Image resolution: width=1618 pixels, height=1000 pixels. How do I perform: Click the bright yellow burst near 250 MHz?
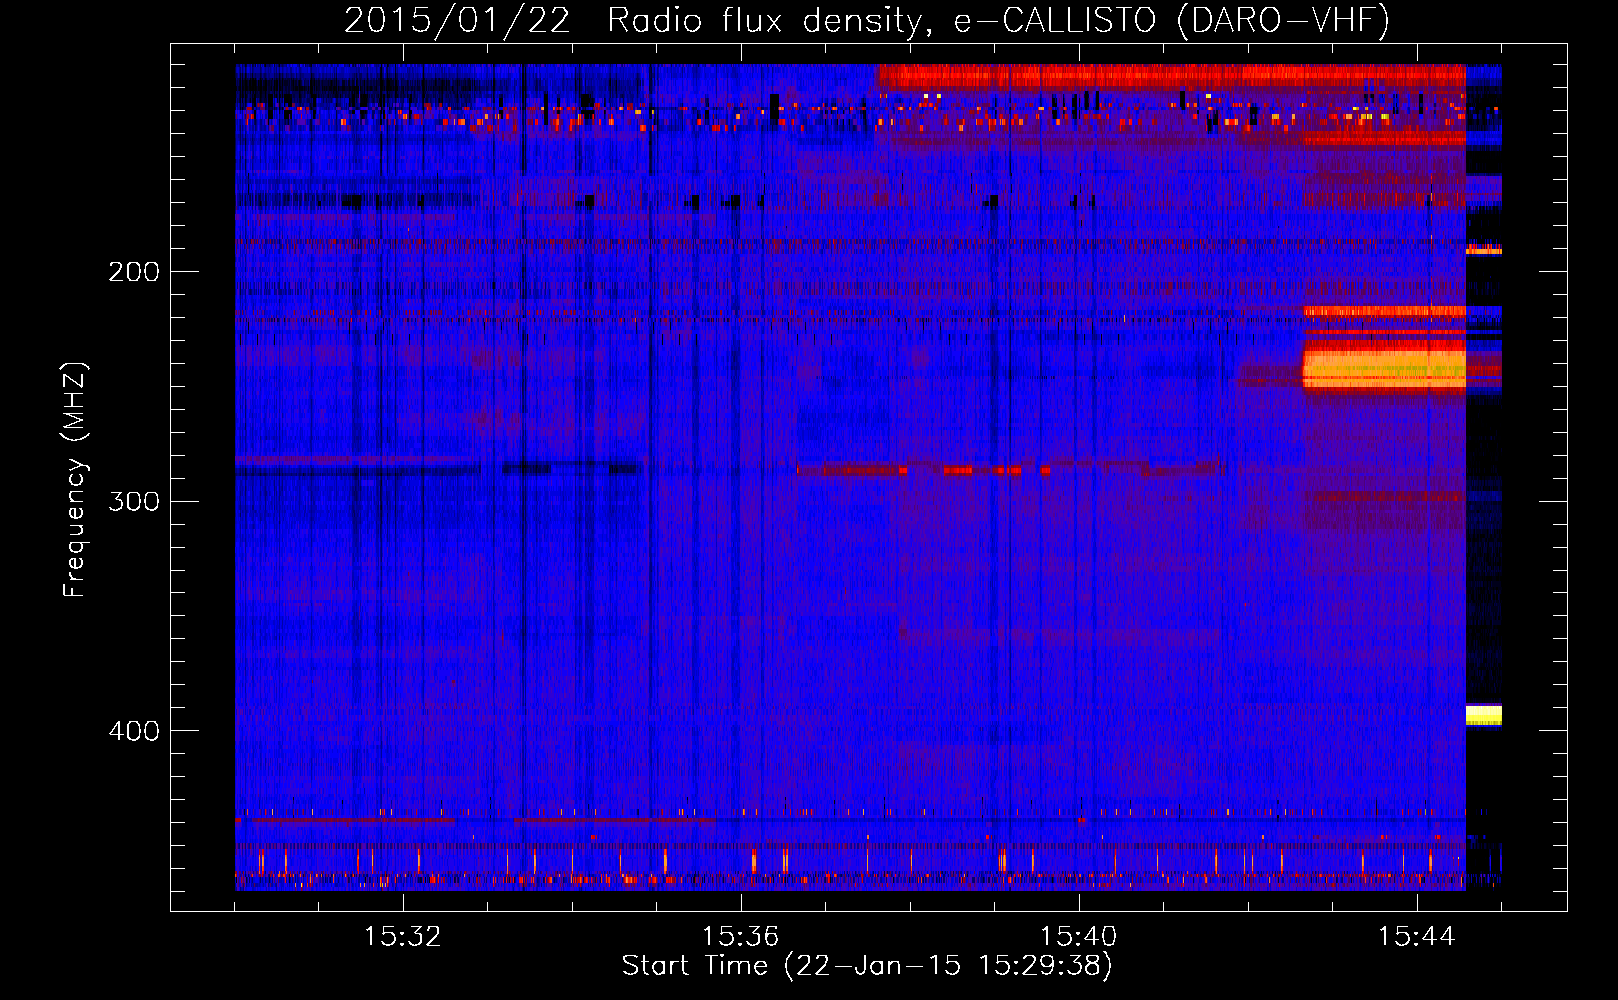pos(1384,368)
